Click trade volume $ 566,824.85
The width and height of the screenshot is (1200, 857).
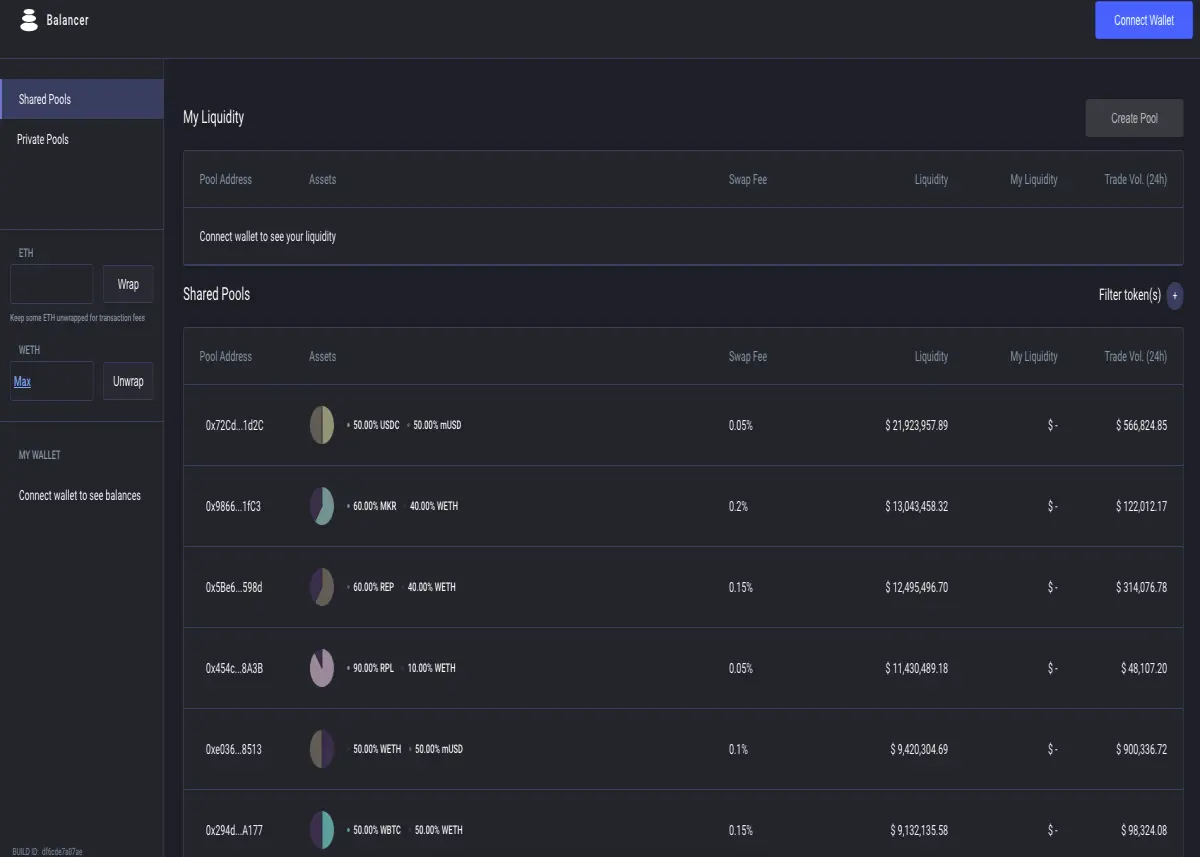click(x=1141, y=425)
